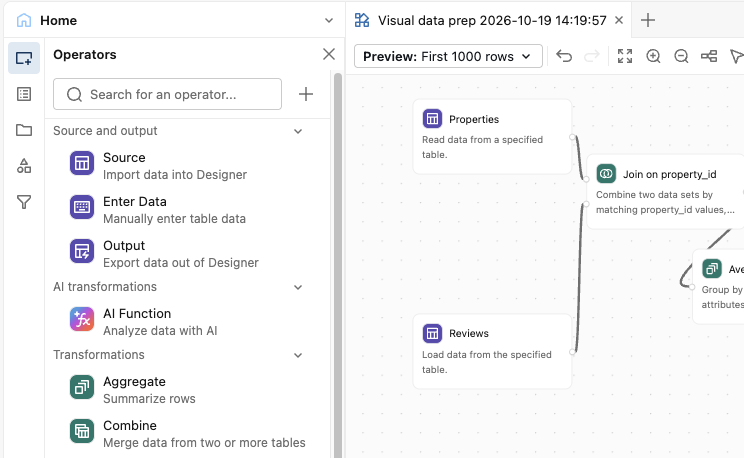Click the Transformations heading
This screenshot has width=744, height=458.
(x=99, y=355)
